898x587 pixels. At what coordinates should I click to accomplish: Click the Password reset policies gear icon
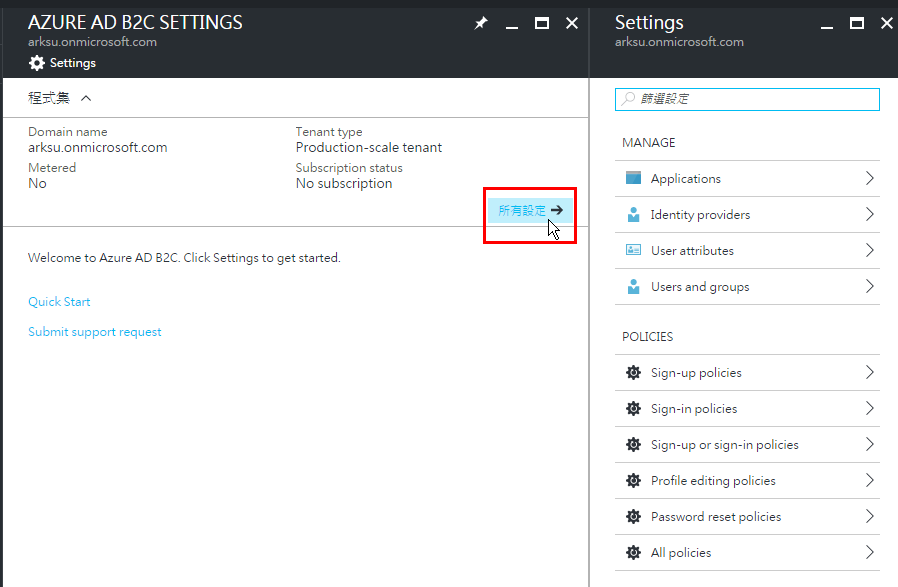click(x=633, y=517)
